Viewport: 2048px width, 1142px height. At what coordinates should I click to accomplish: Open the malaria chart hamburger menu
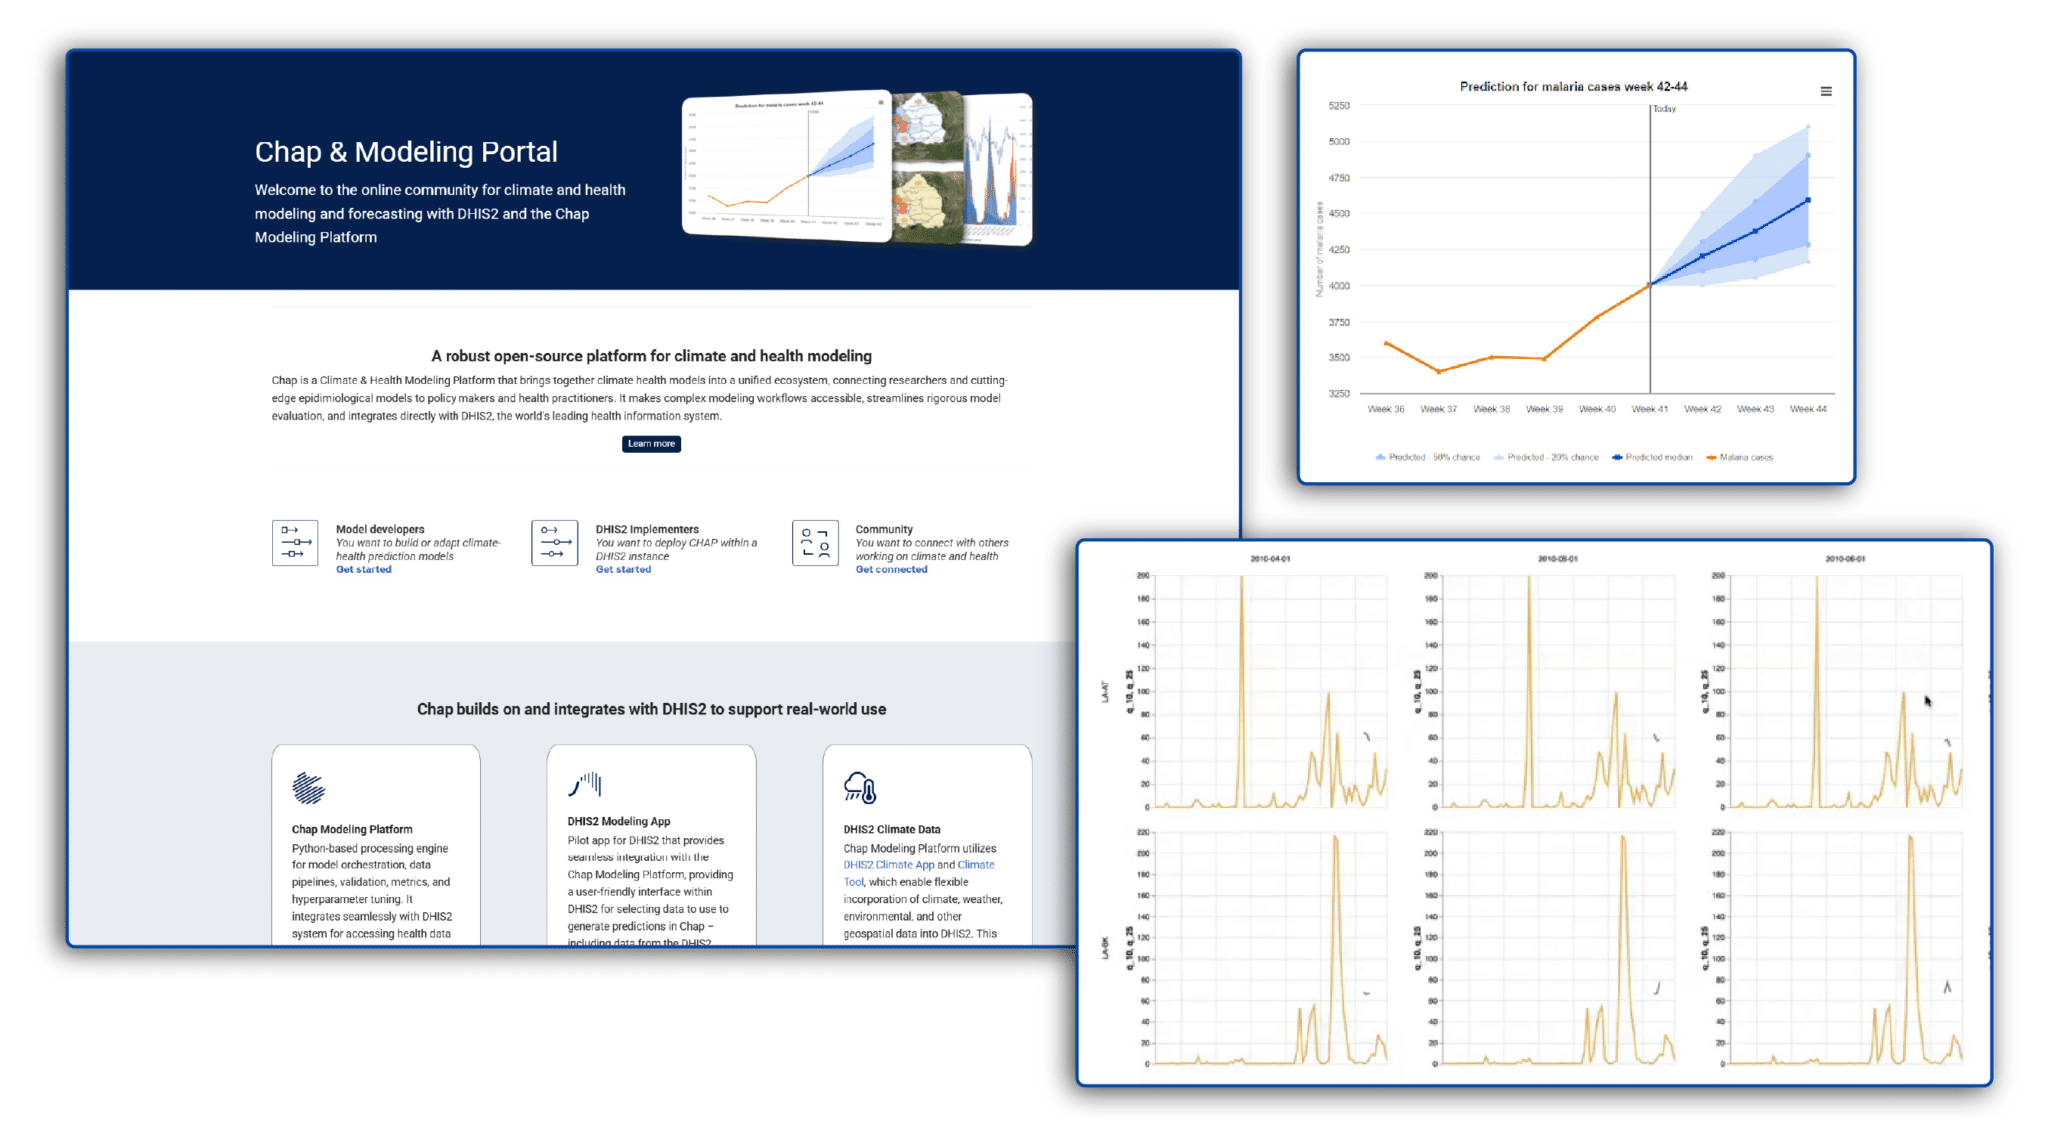click(1826, 91)
